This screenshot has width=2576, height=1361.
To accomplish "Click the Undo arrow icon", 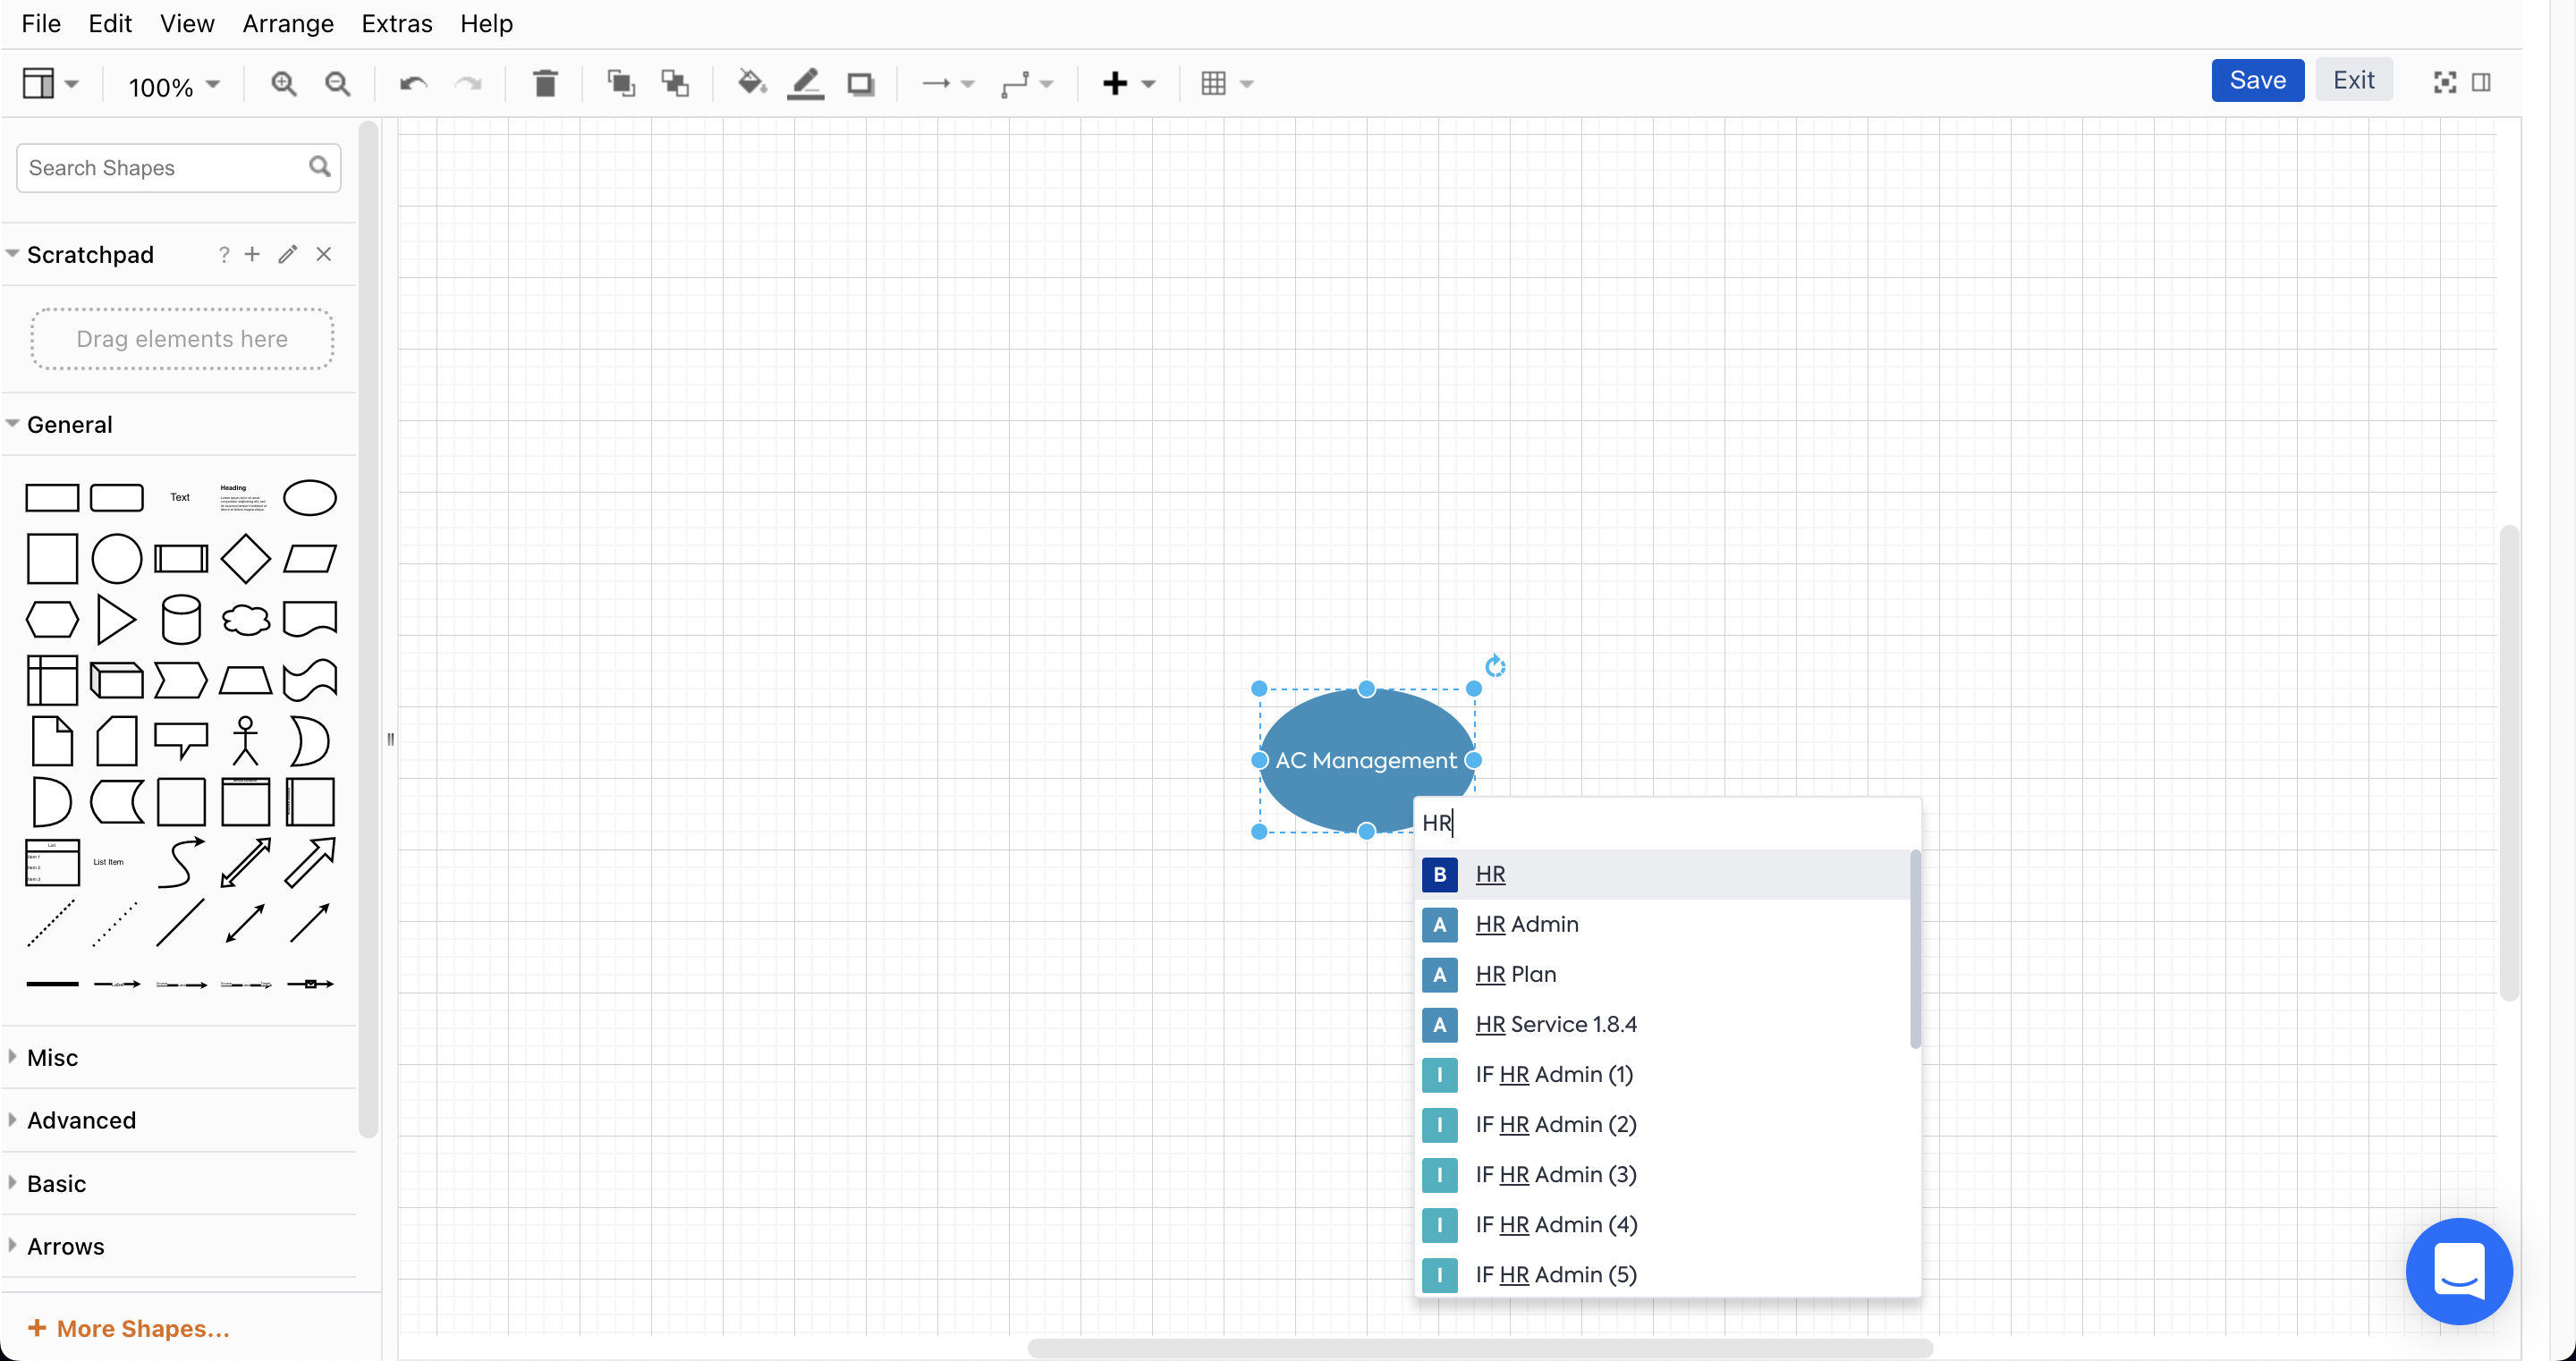I will (413, 83).
